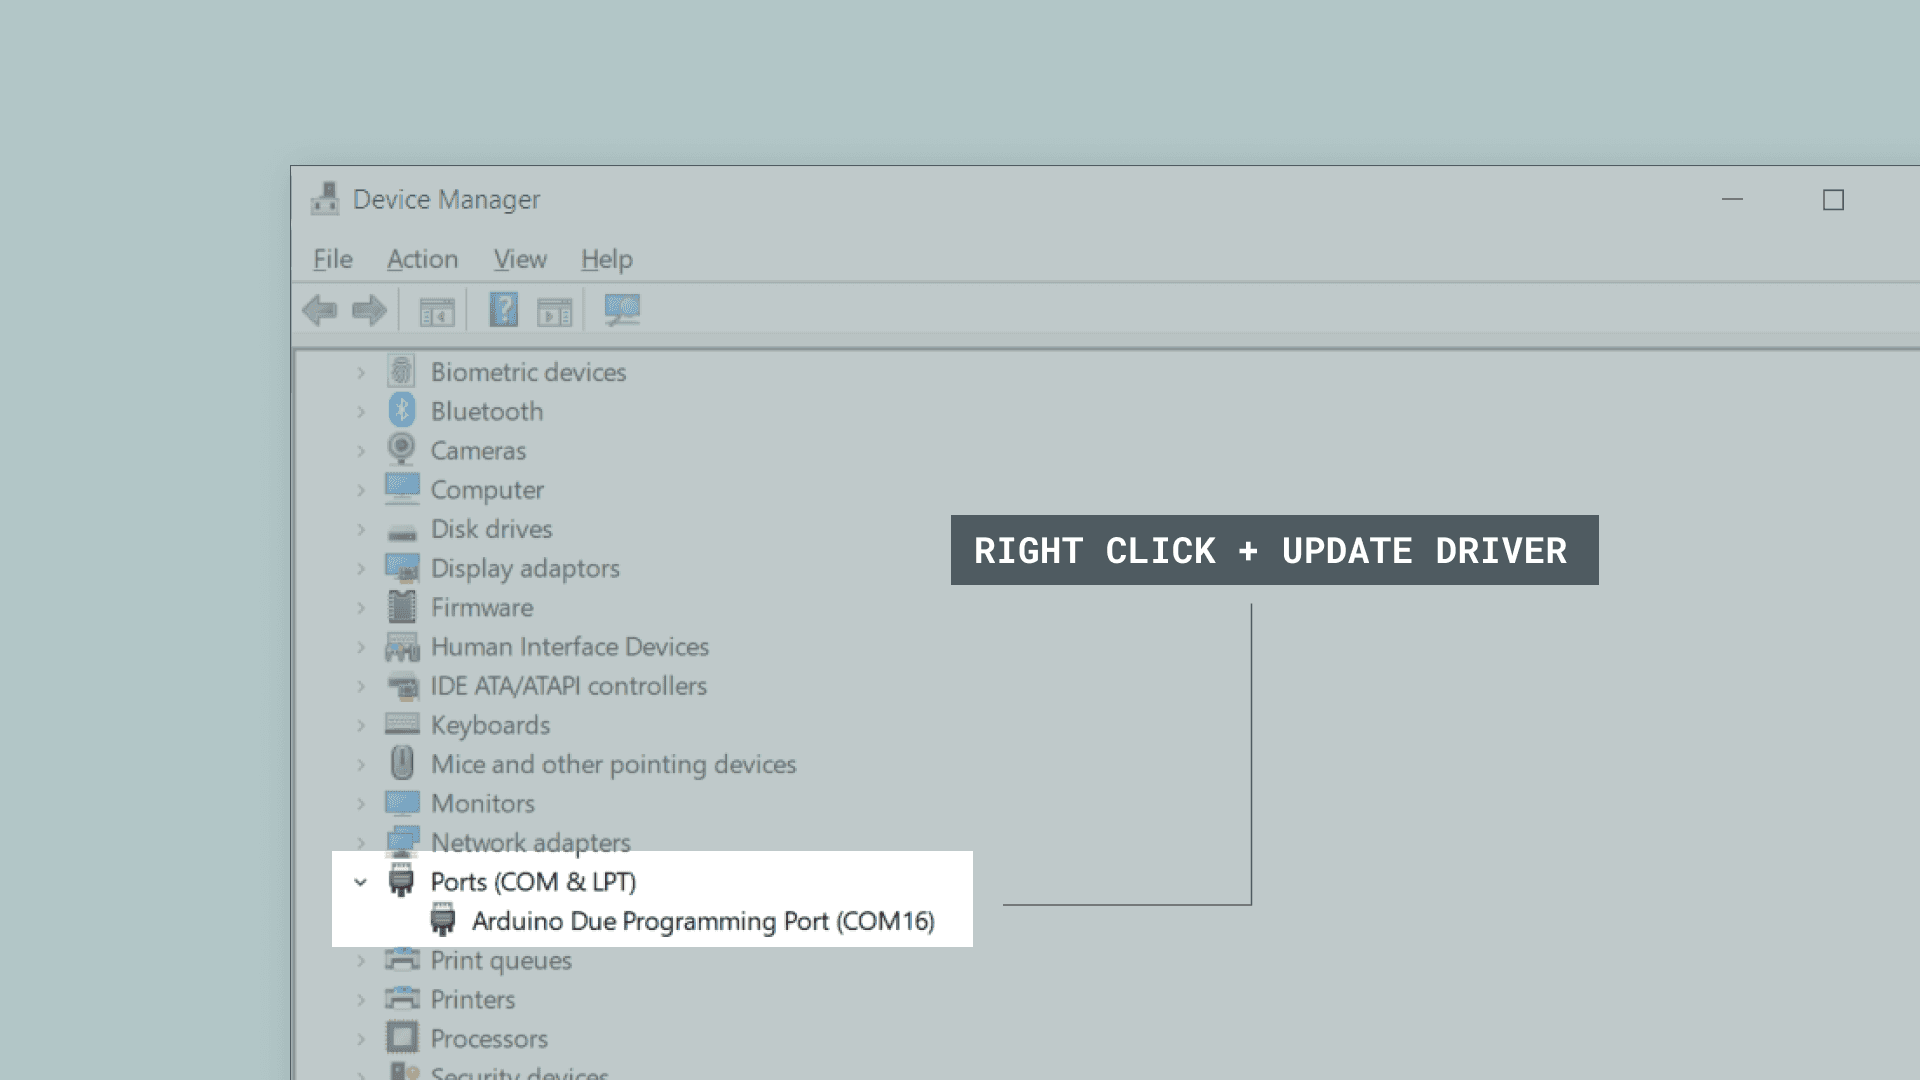The image size is (1920, 1080).
Task: Click the Ports (COM & LPT) connector icon
Action: (402, 882)
